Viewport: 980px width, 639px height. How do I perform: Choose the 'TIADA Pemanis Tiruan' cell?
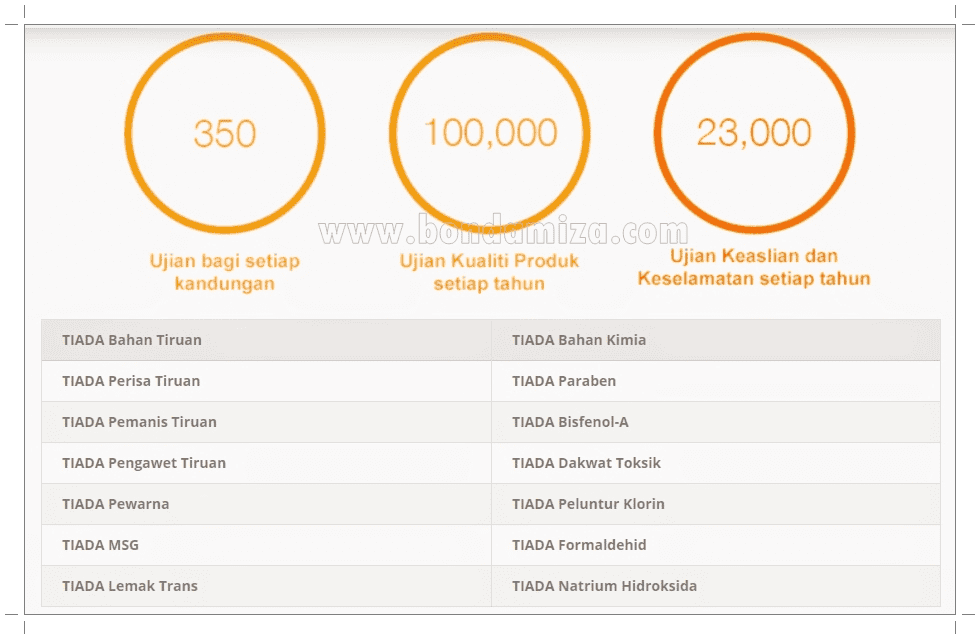click(x=139, y=422)
